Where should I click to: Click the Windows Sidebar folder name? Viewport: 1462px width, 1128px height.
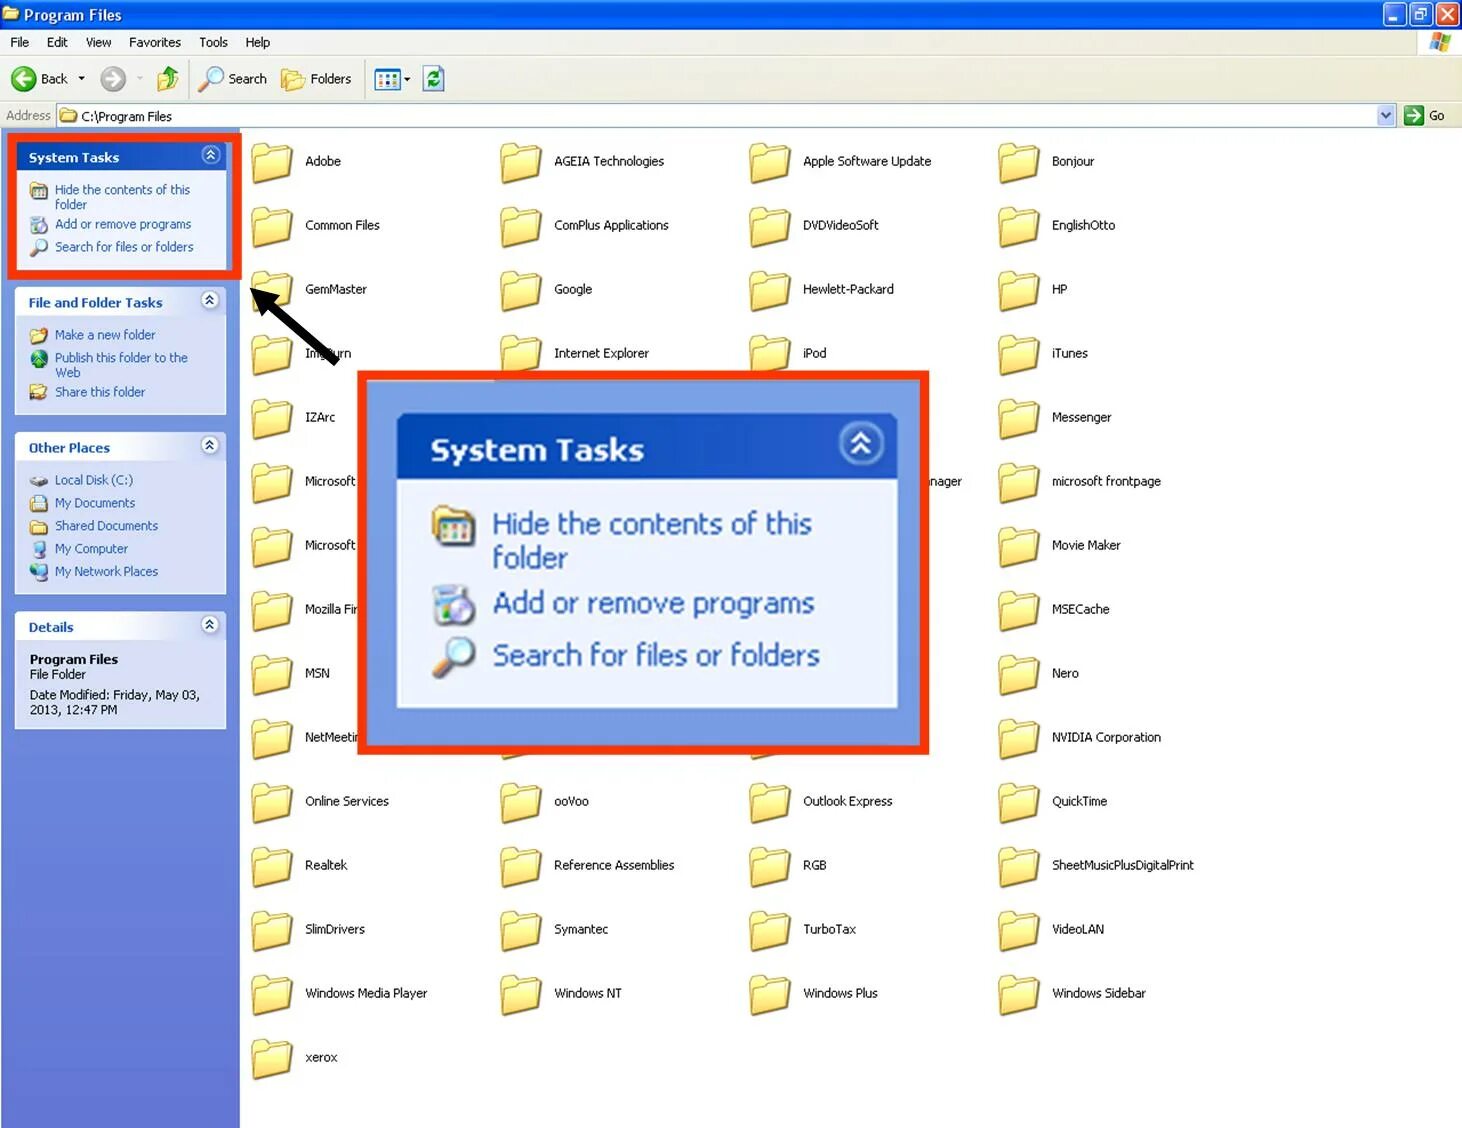[1098, 993]
